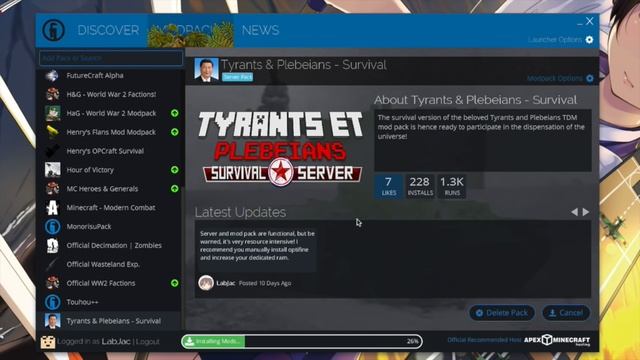Click MC Heroes & Generals pack icon
The image size is (640, 360).
click(x=52, y=189)
